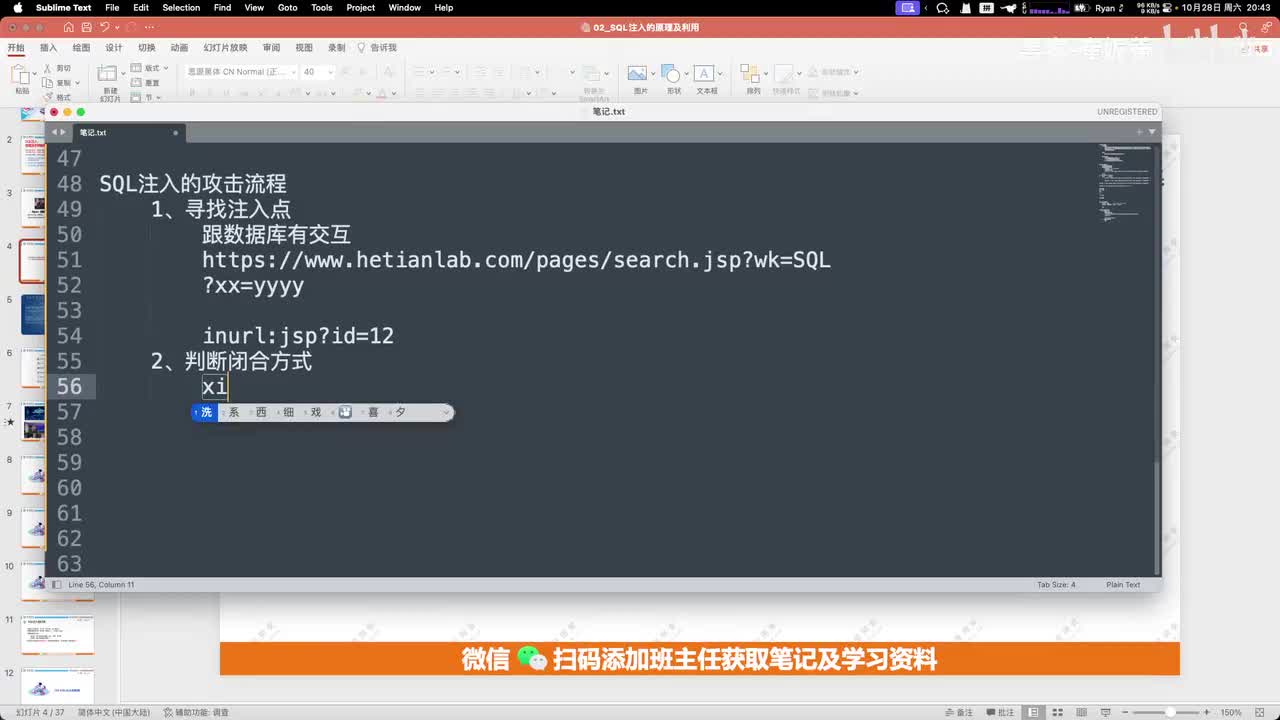This screenshot has width=1280, height=720.
Task: Click the Cut scissors icon
Action: coord(48,69)
